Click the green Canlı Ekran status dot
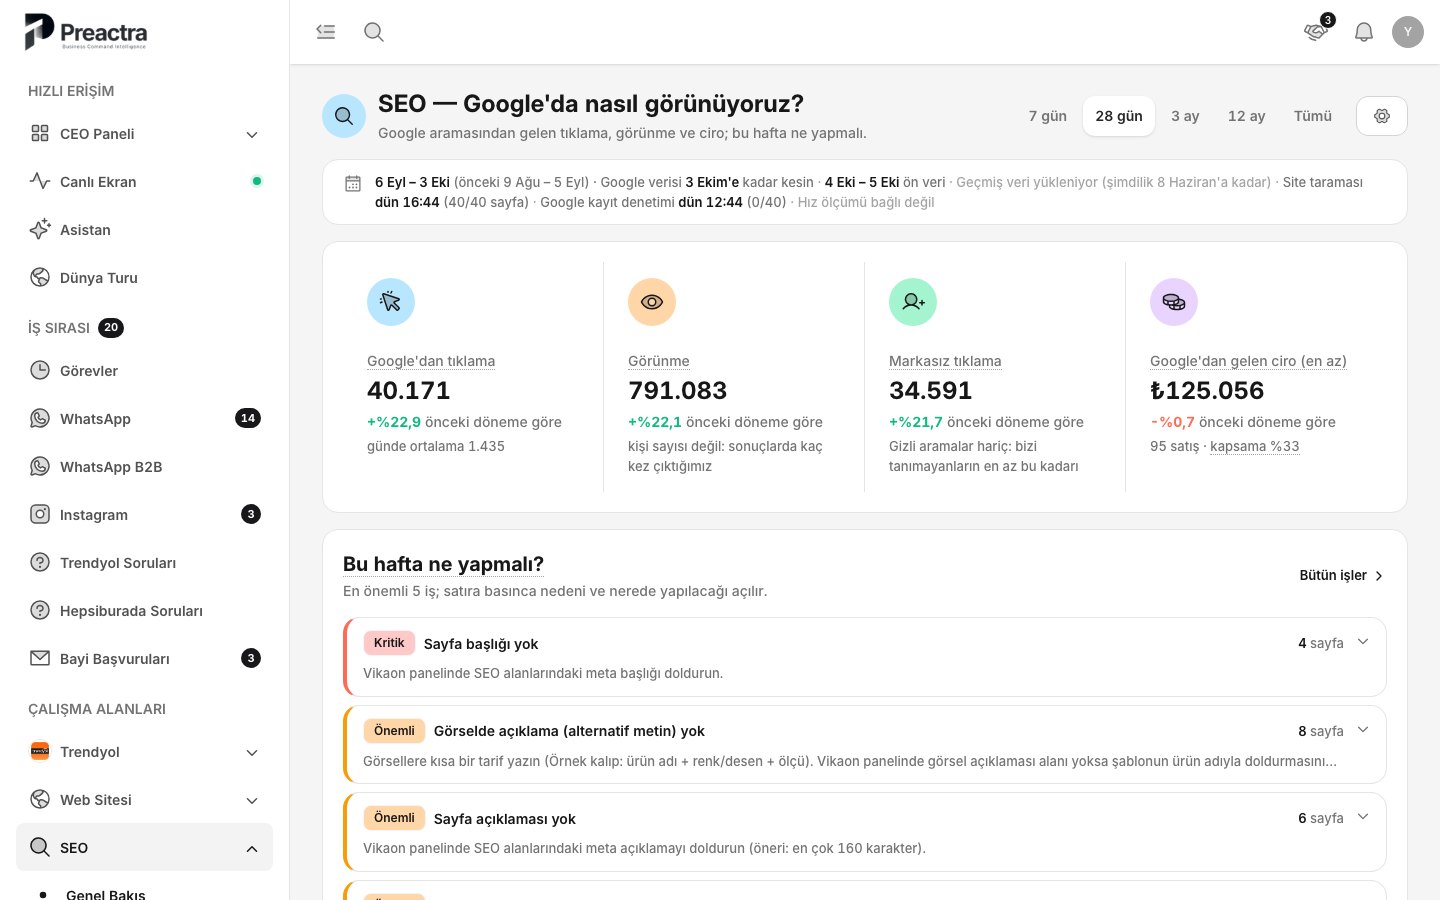 pyautogui.click(x=257, y=181)
